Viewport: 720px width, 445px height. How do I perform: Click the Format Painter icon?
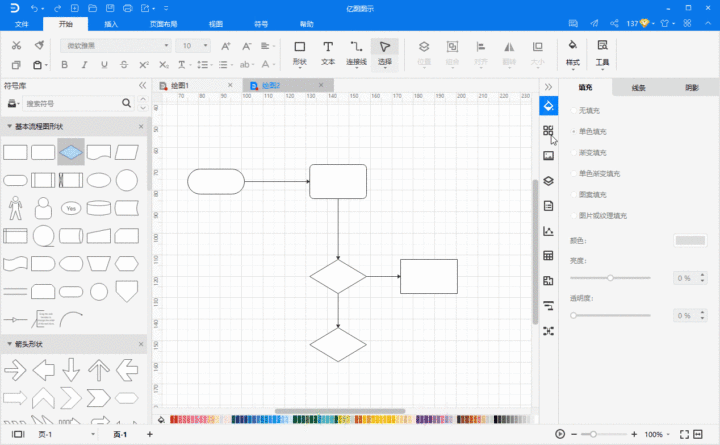pyautogui.click(x=39, y=45)
